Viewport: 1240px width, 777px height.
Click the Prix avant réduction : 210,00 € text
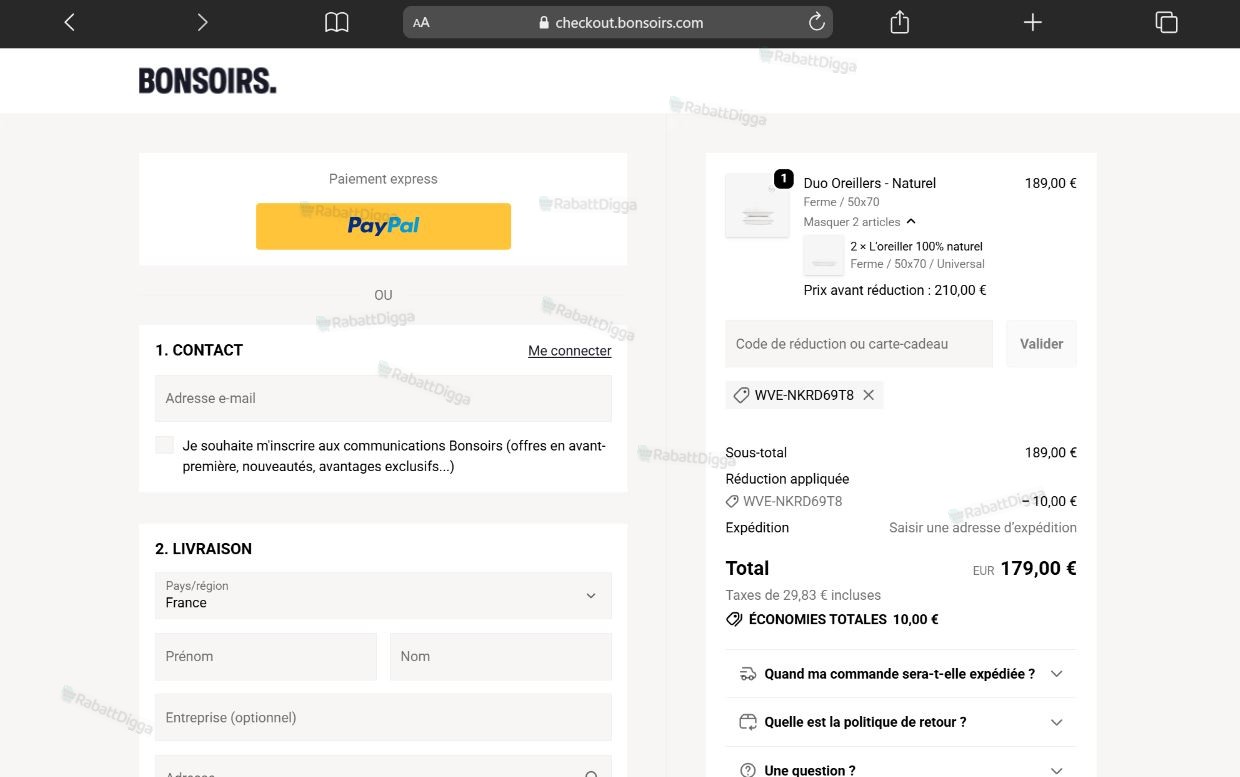[895, 290]
